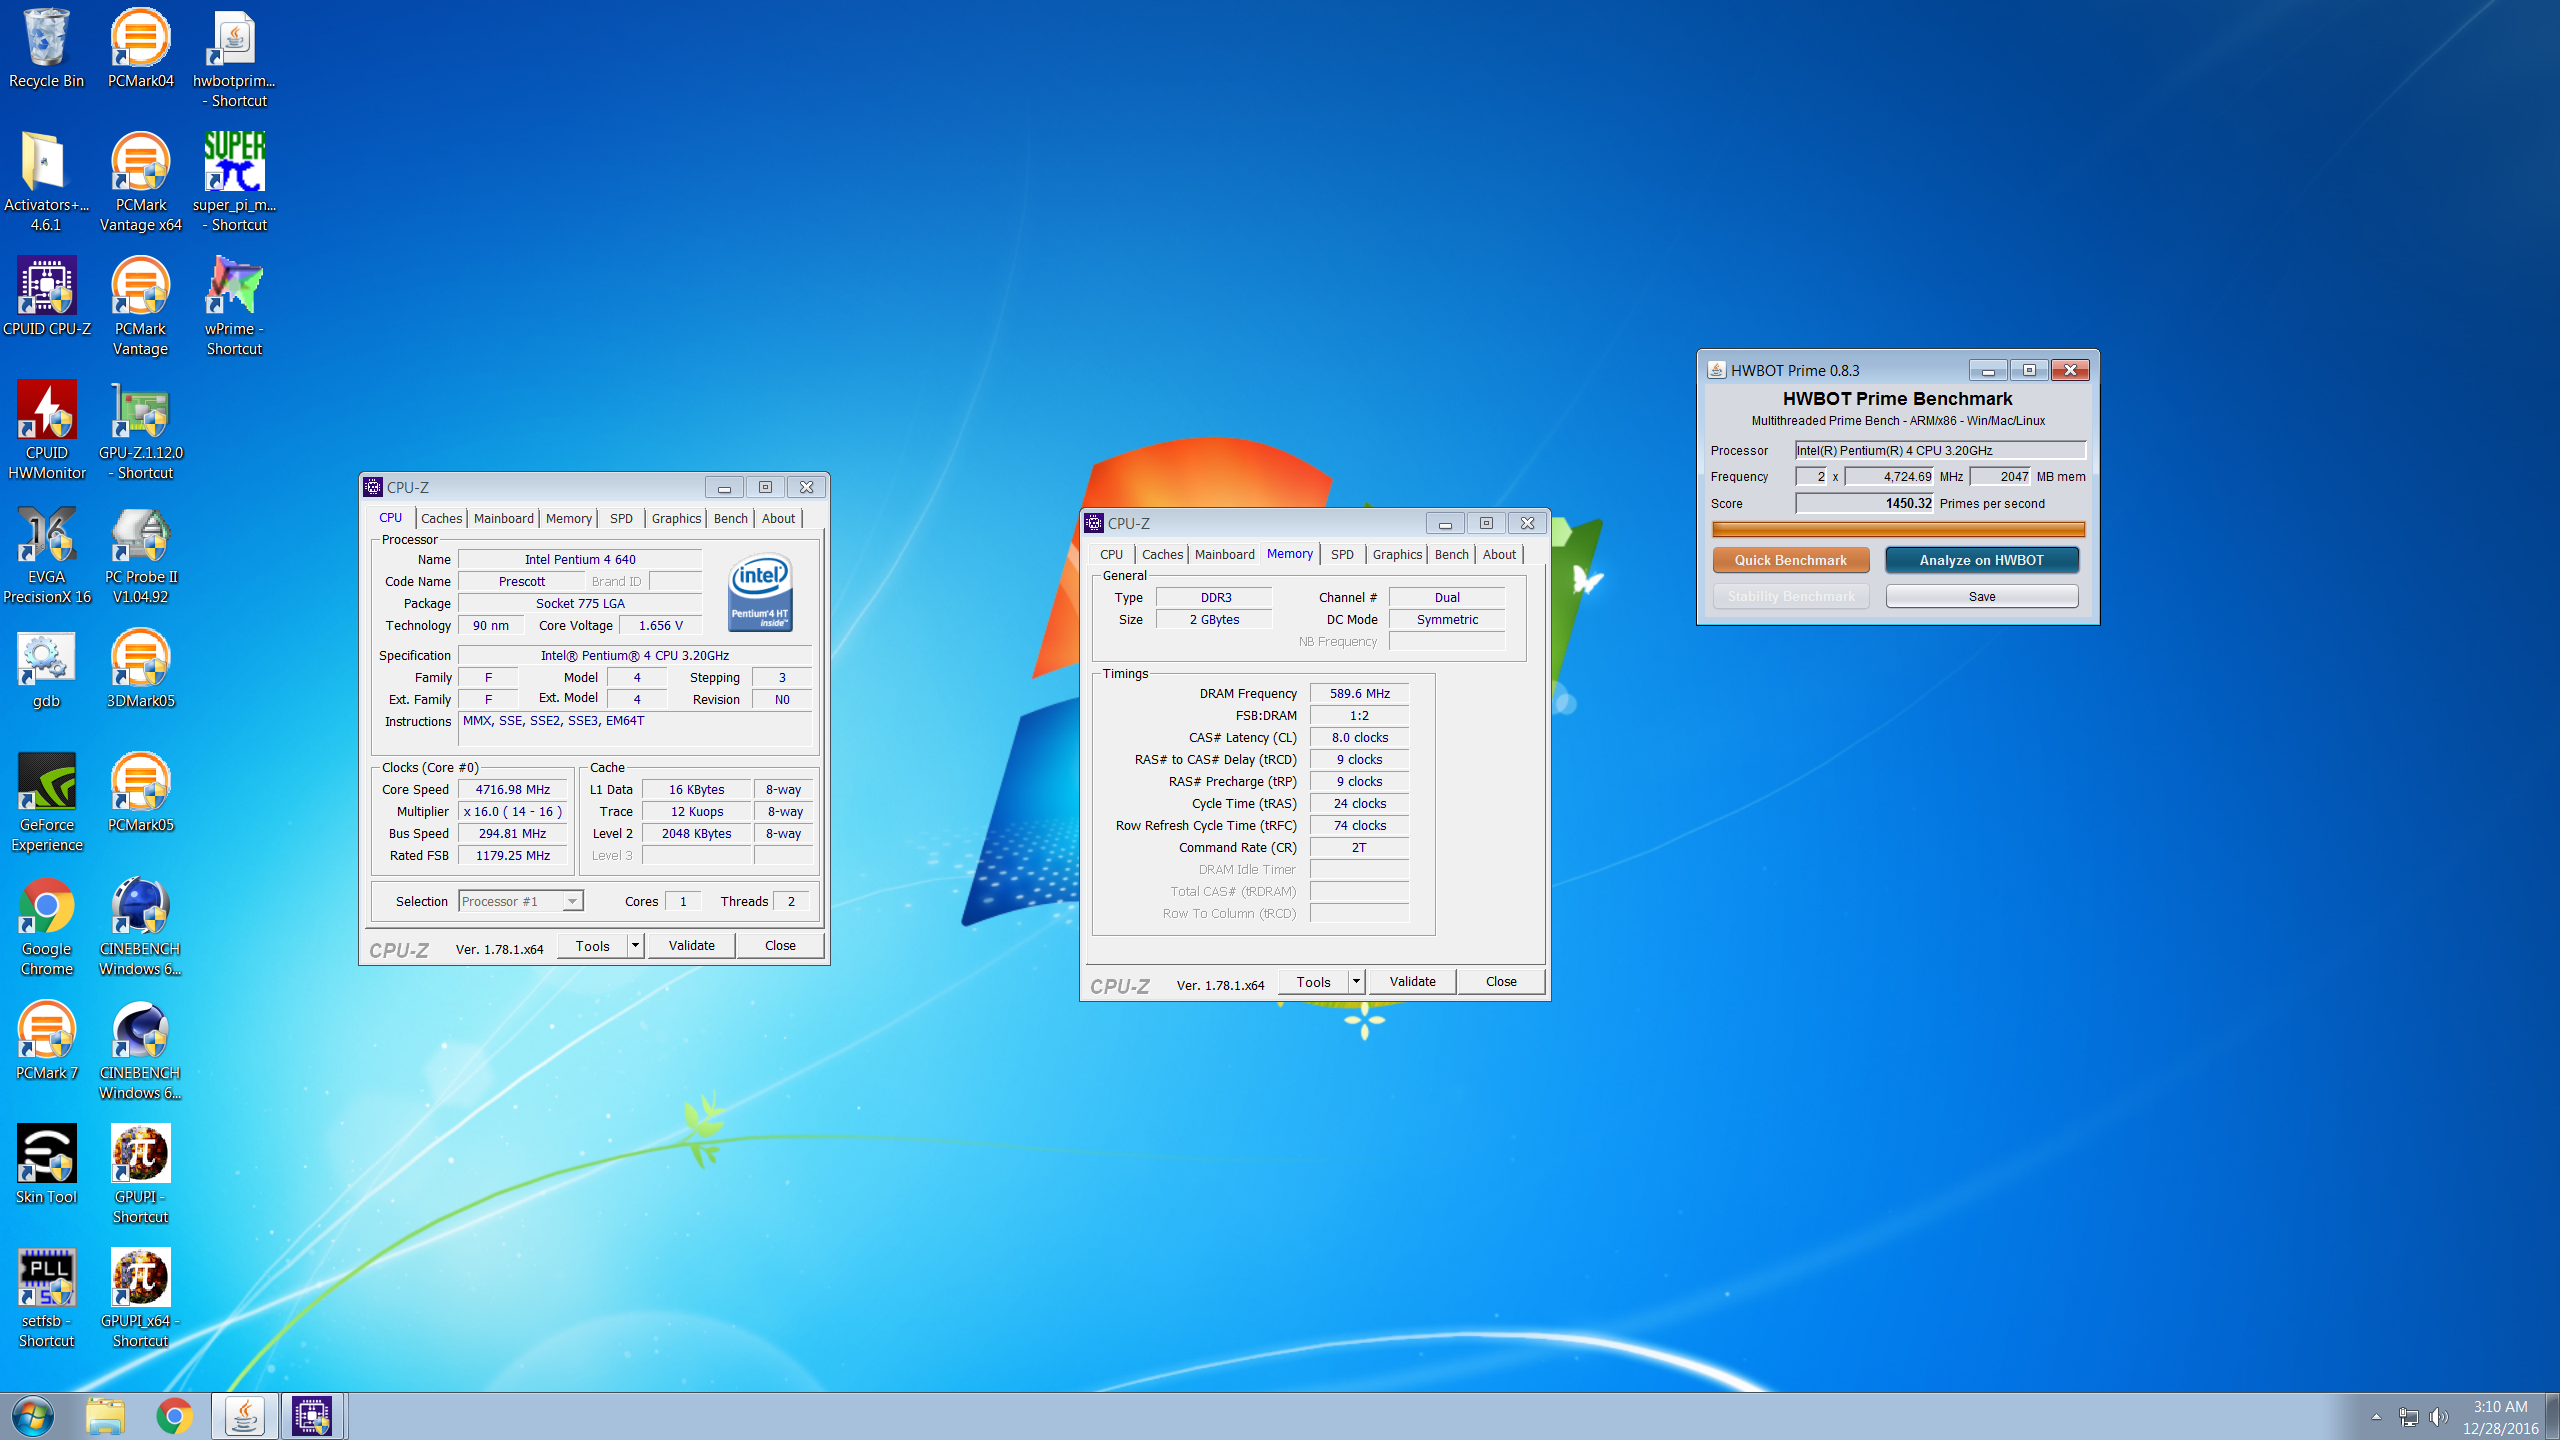
Task: Launch PCMark Vantage desktop icon
Action: 140,307
